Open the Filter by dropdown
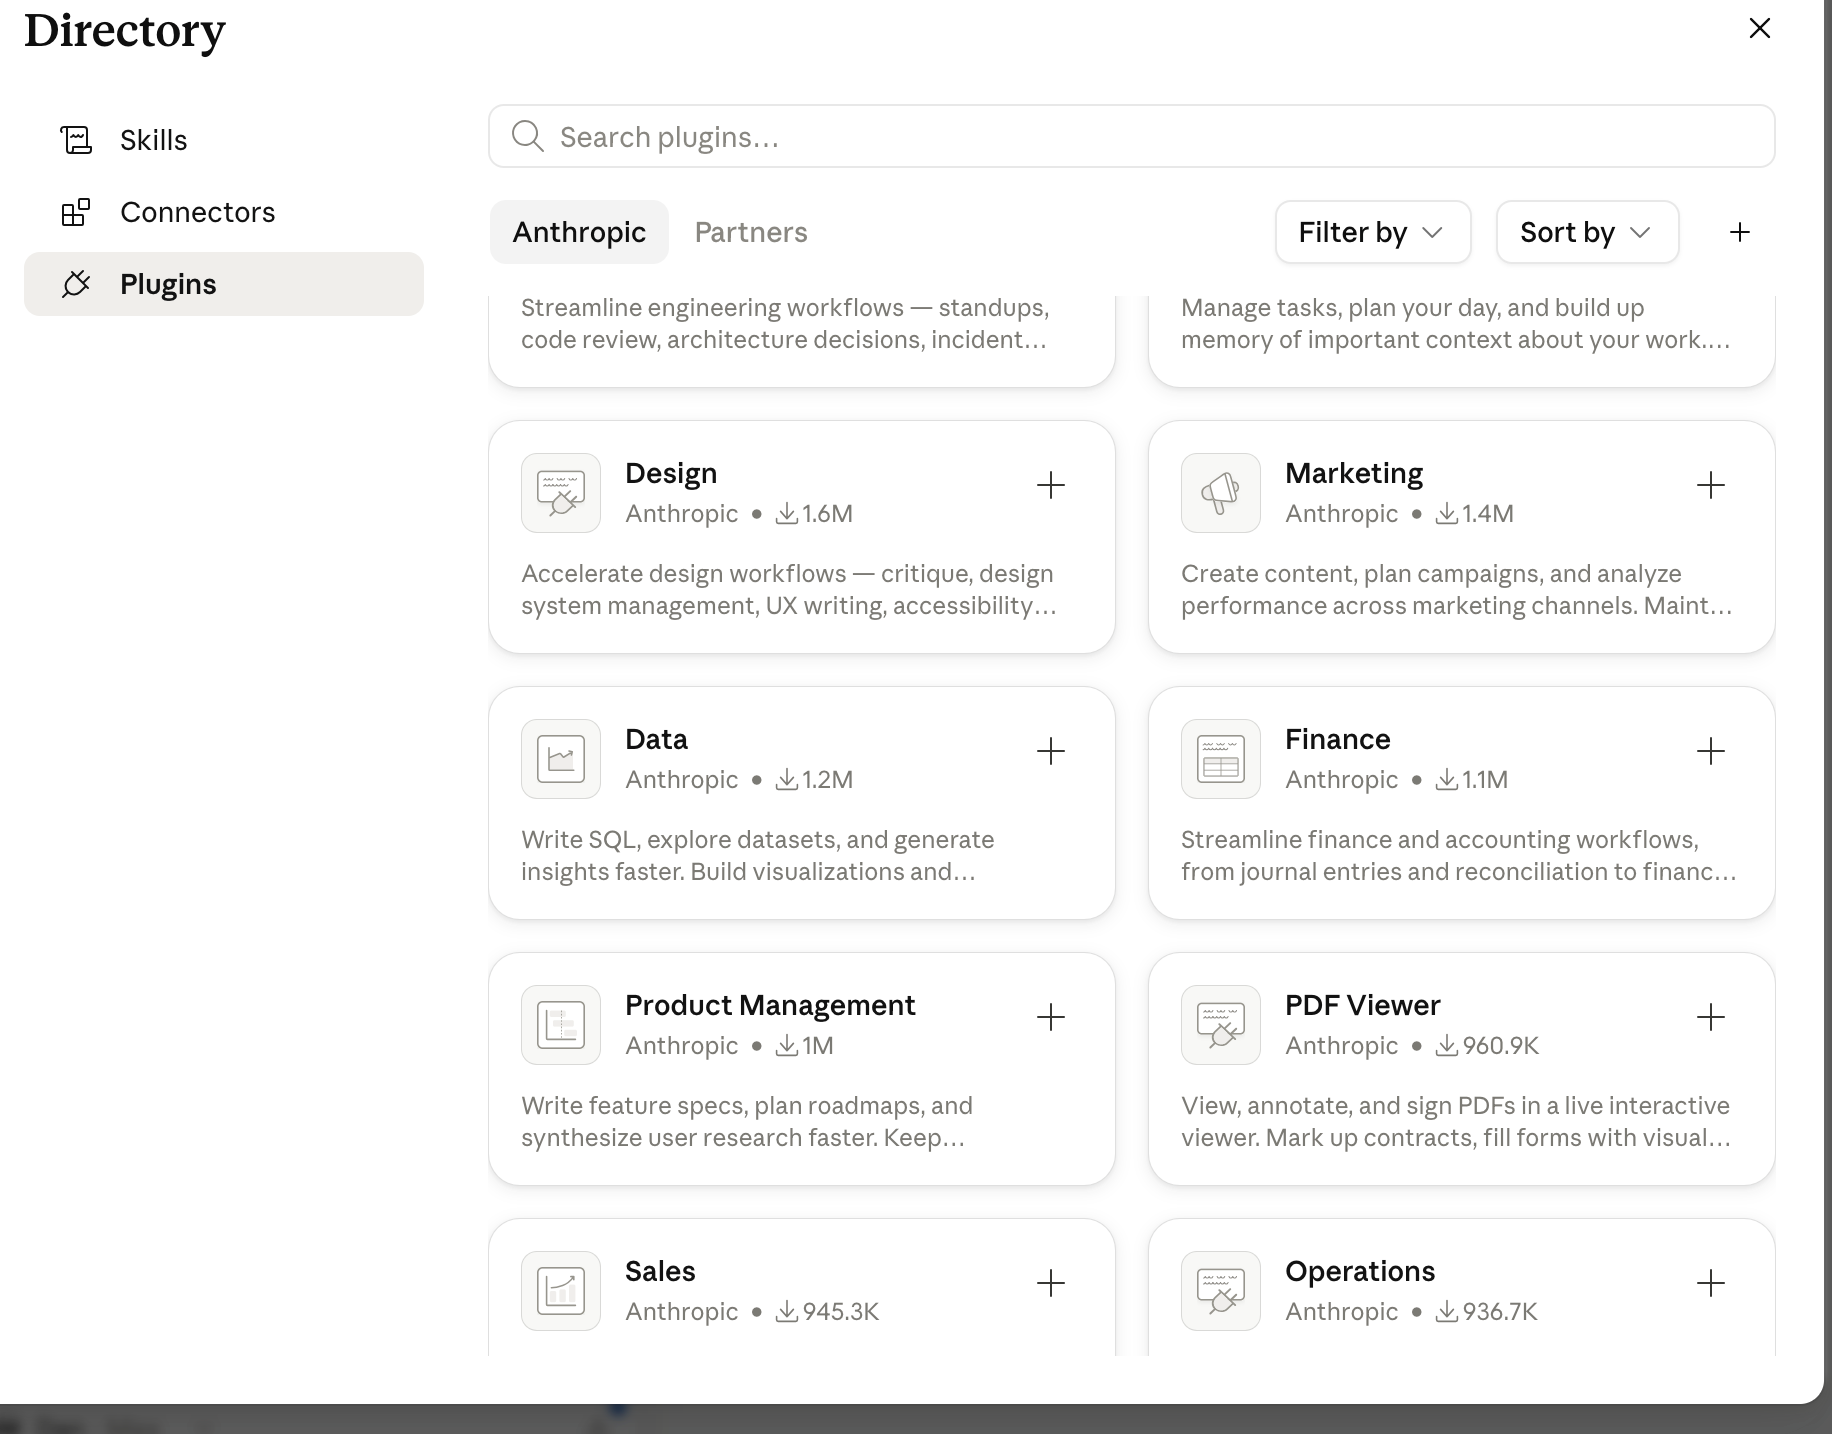This screenshot has height=1434, width=1832. coord(1373,232)
